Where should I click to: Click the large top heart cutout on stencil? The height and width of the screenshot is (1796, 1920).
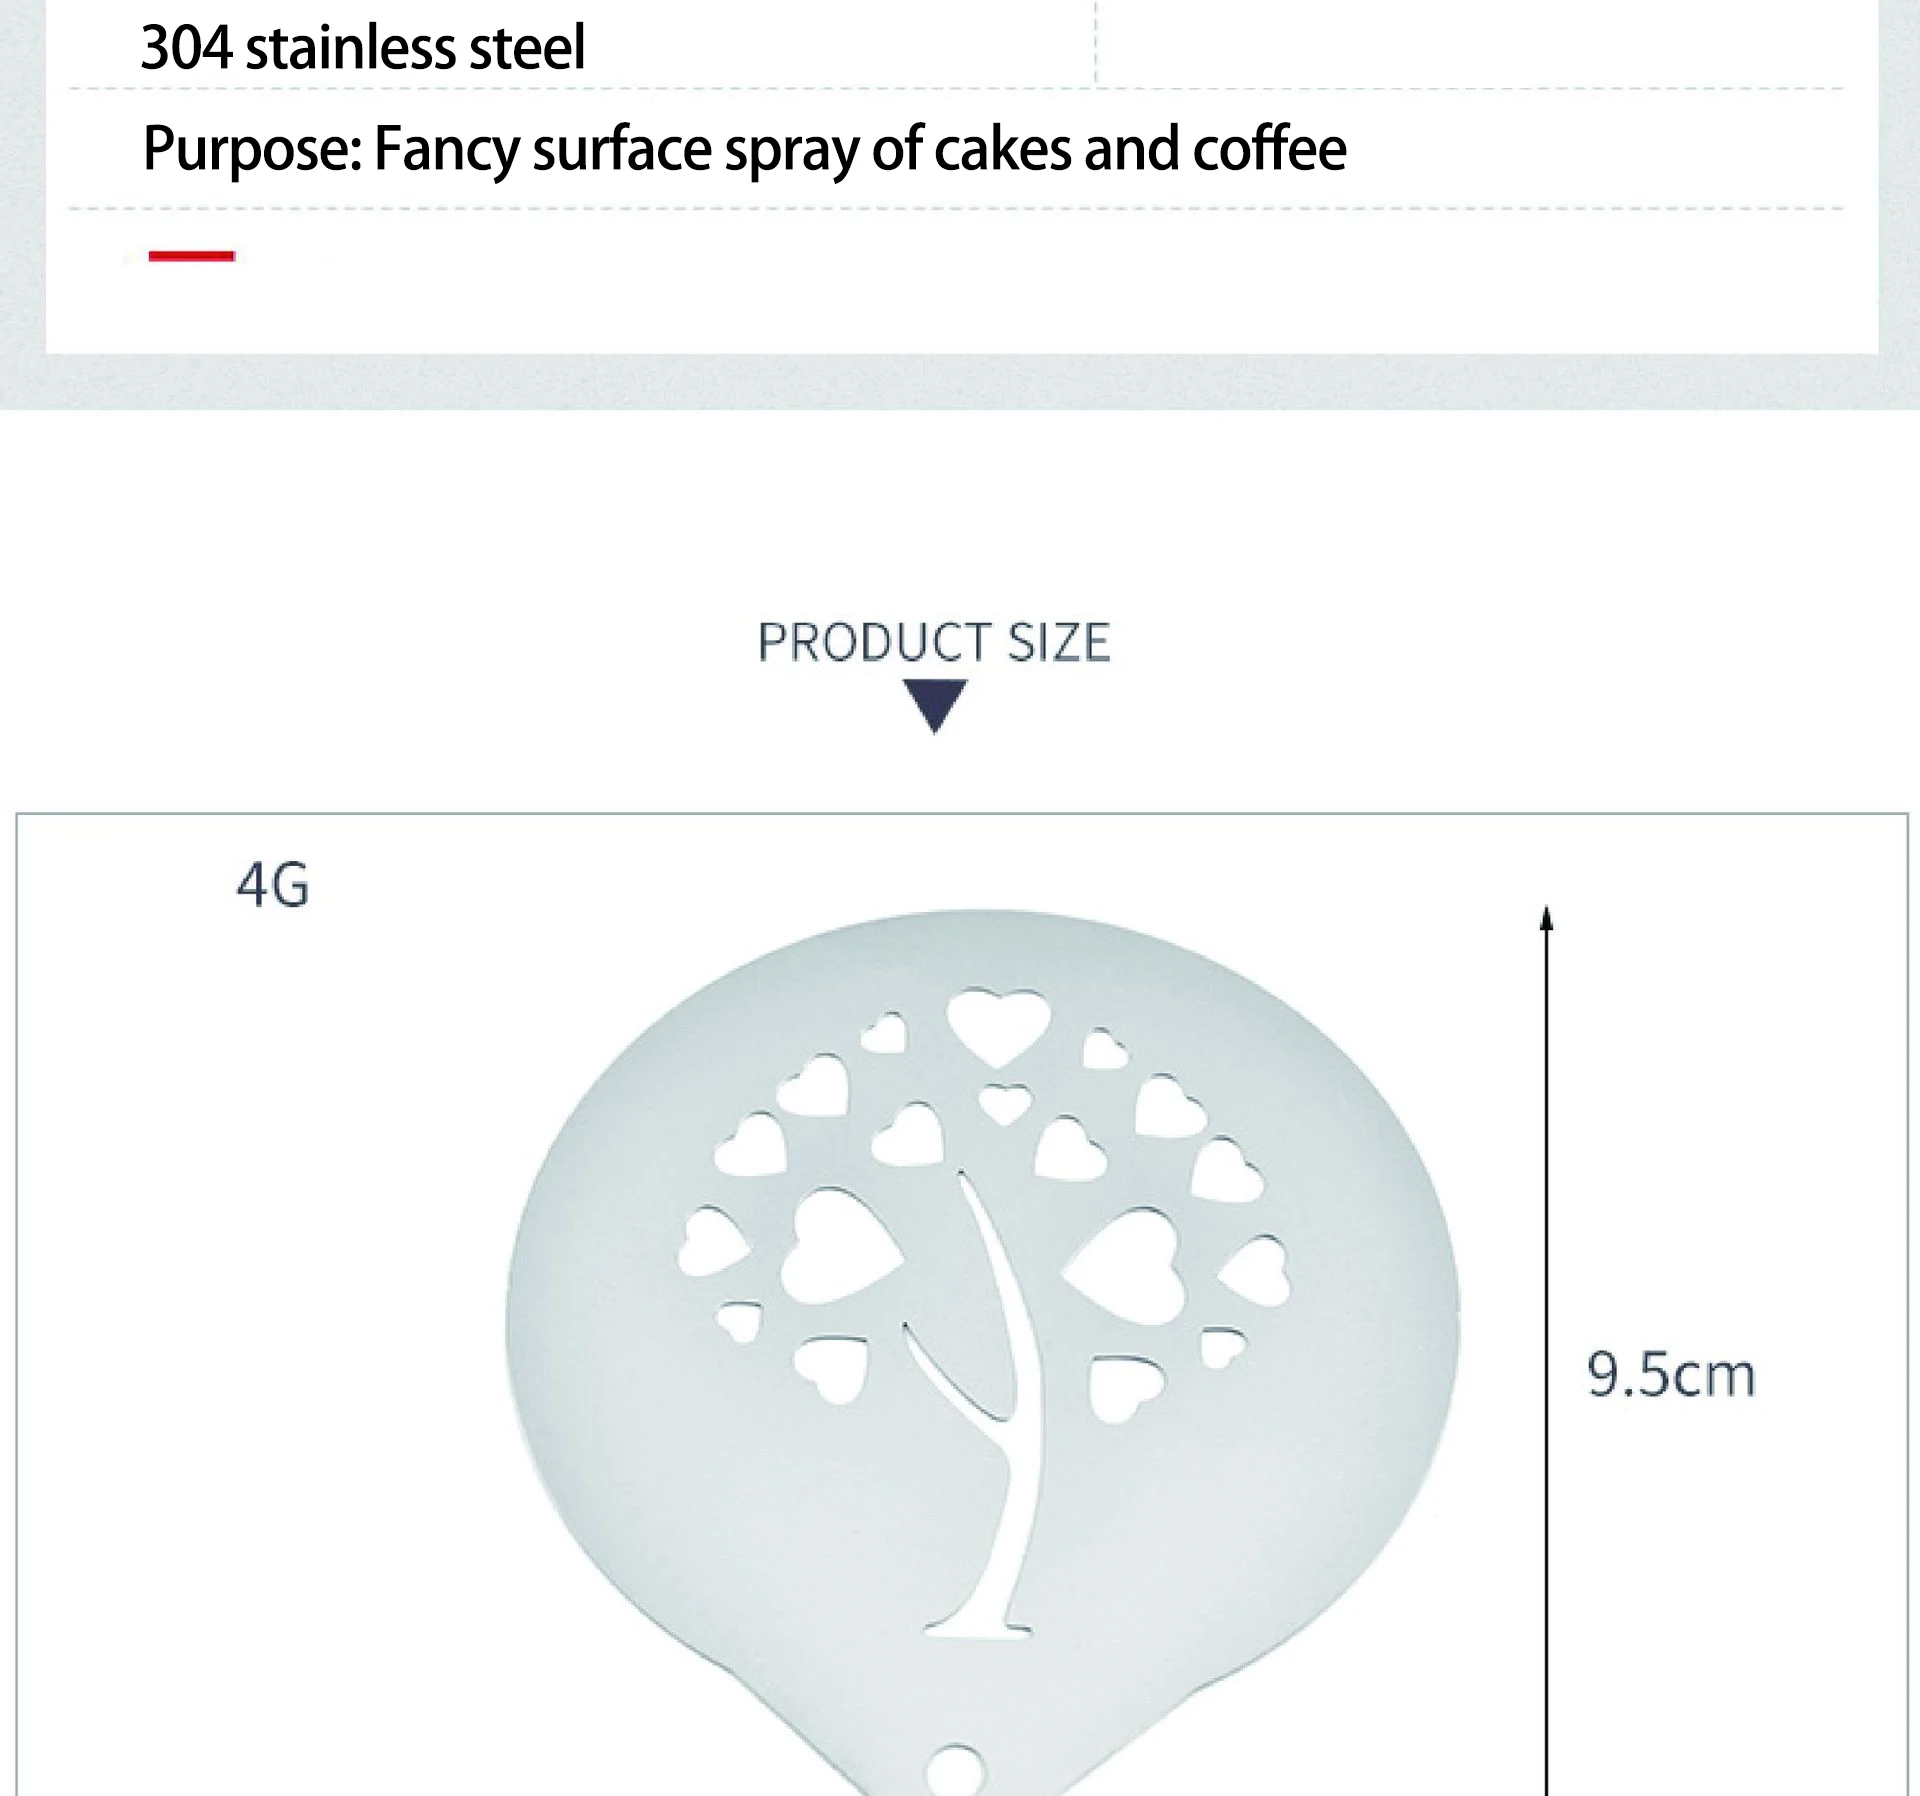point(998,1027)
